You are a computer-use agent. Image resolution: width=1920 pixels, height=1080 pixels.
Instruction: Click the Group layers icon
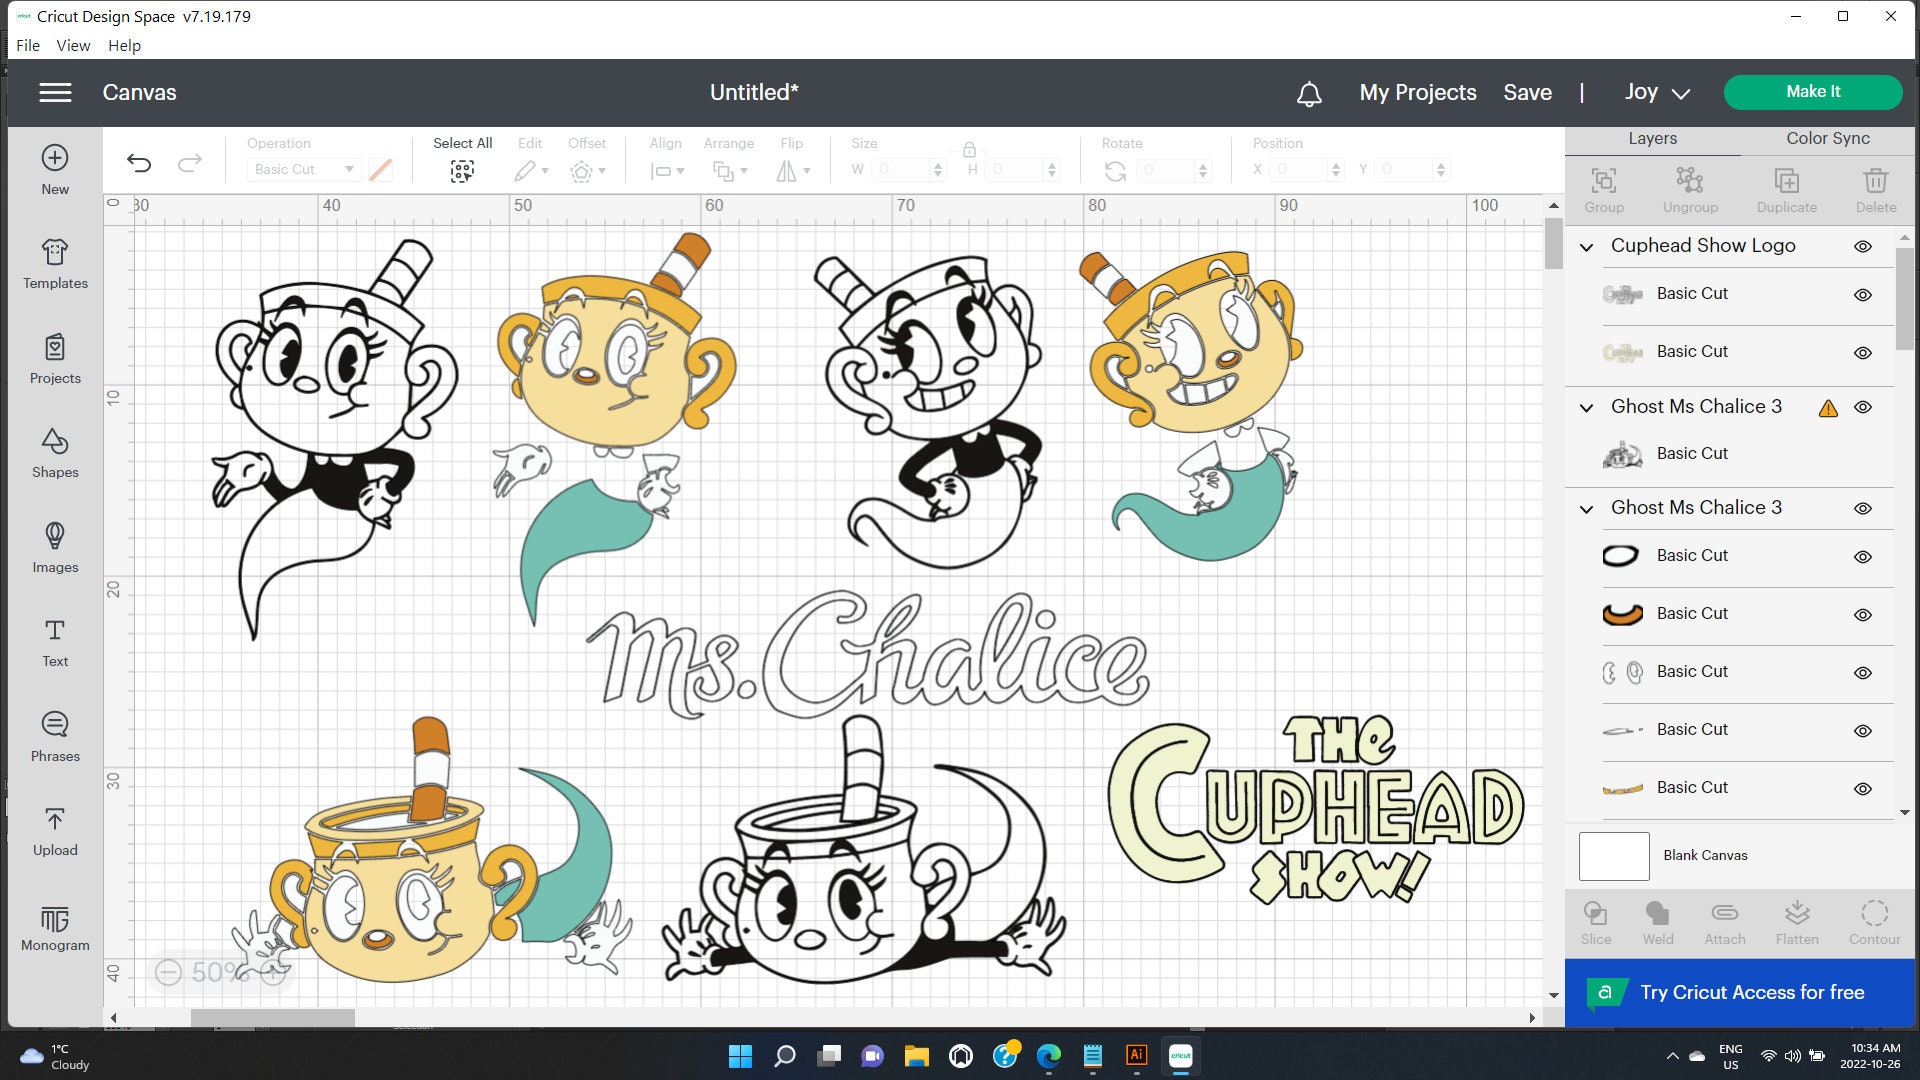(1604, 190)
